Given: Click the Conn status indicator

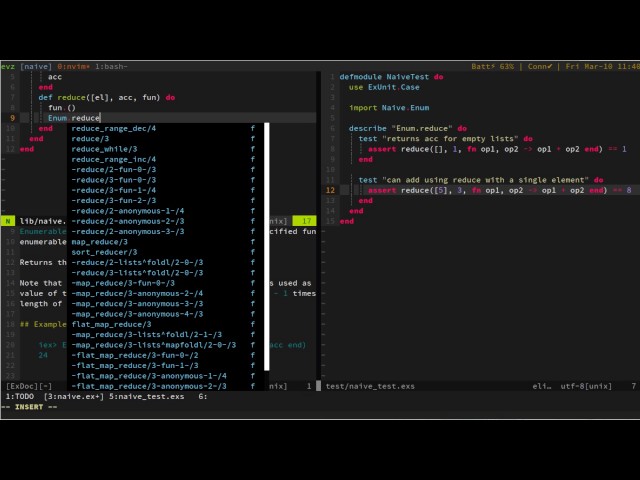Looking at the screenshot, I should 540,67.
